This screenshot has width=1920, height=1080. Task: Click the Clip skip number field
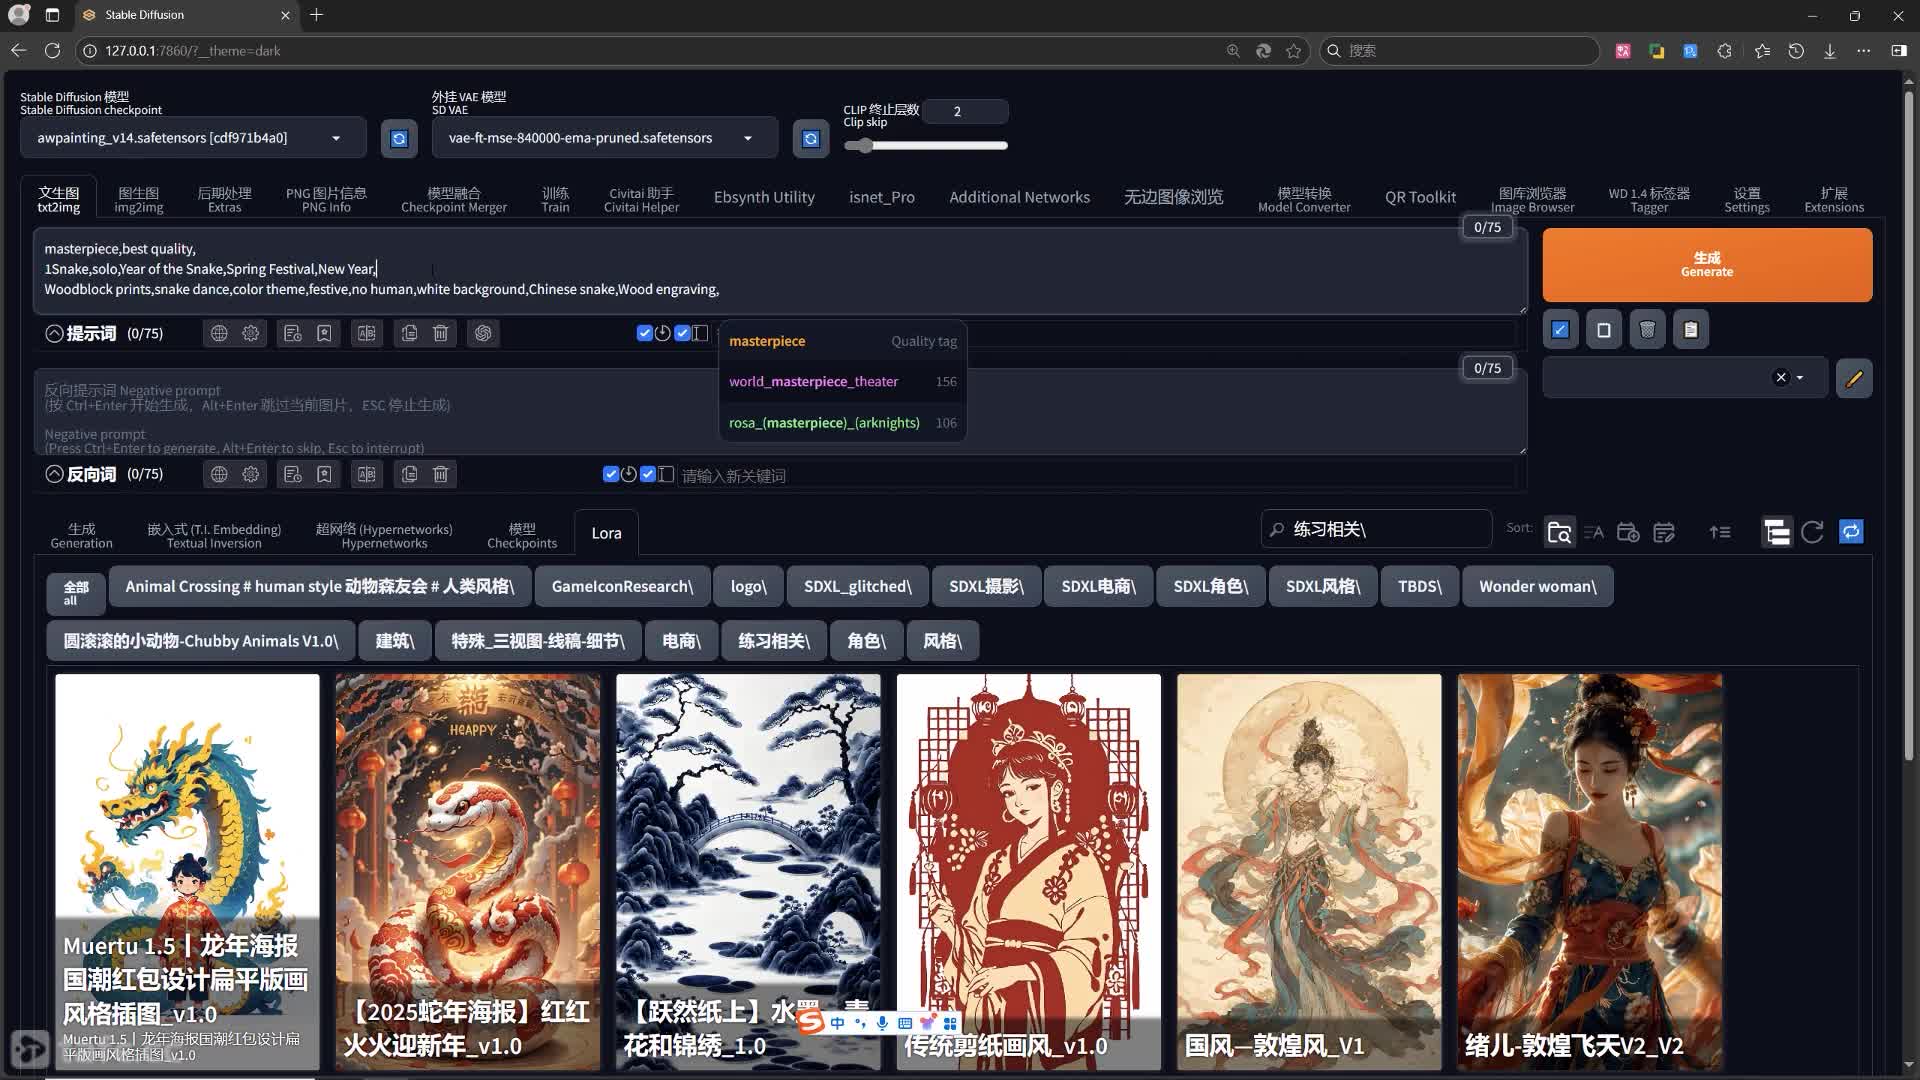pos(965,111)
